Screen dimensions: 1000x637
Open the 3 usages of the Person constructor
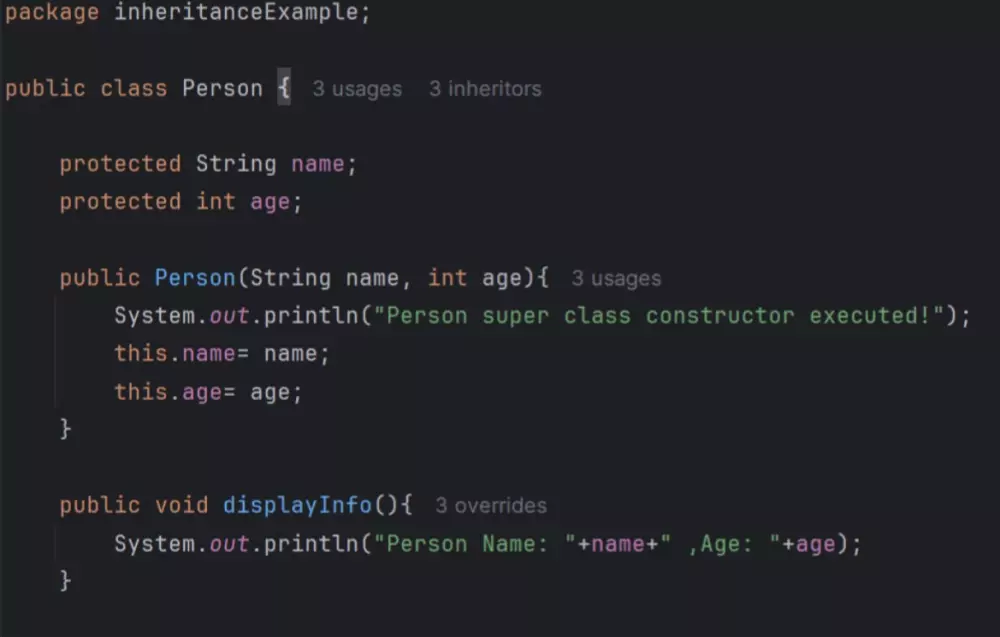615,278
